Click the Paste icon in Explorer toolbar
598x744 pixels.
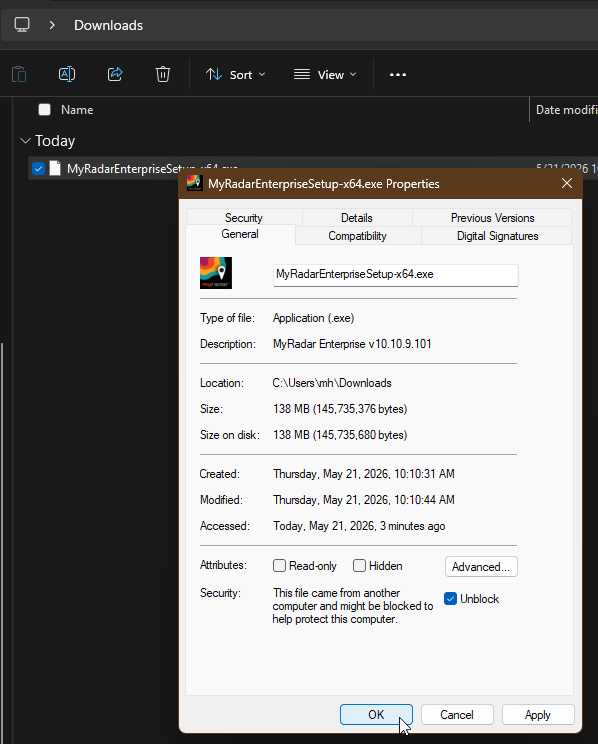tap(19, 74)
